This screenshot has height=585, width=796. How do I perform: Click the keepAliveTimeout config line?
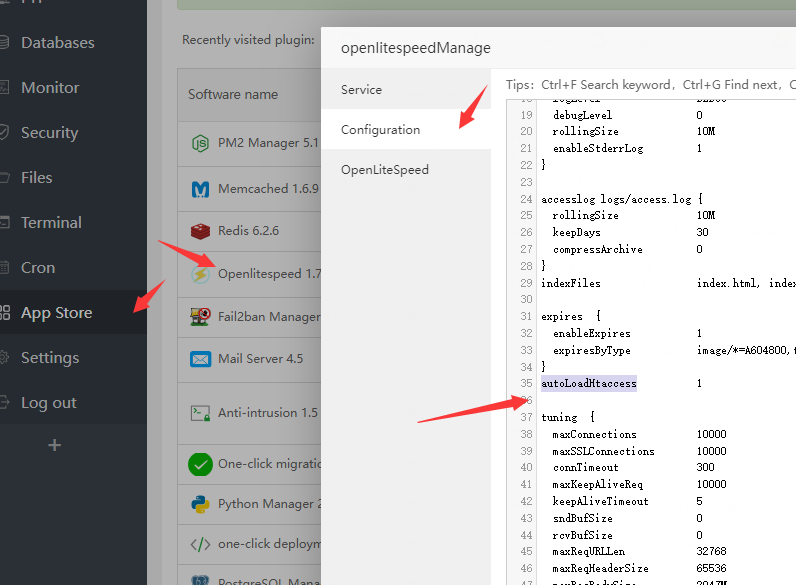pos(601,502)
